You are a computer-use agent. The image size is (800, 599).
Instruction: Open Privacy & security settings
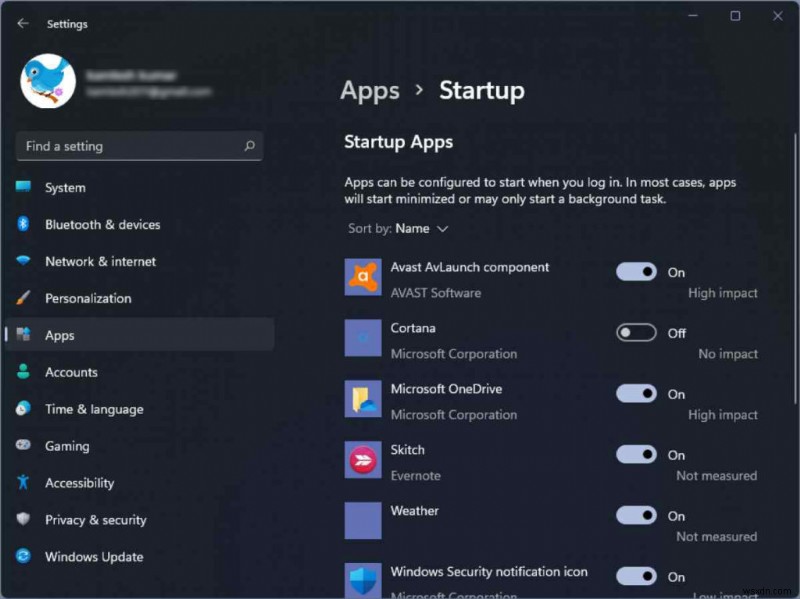[95, 520]
